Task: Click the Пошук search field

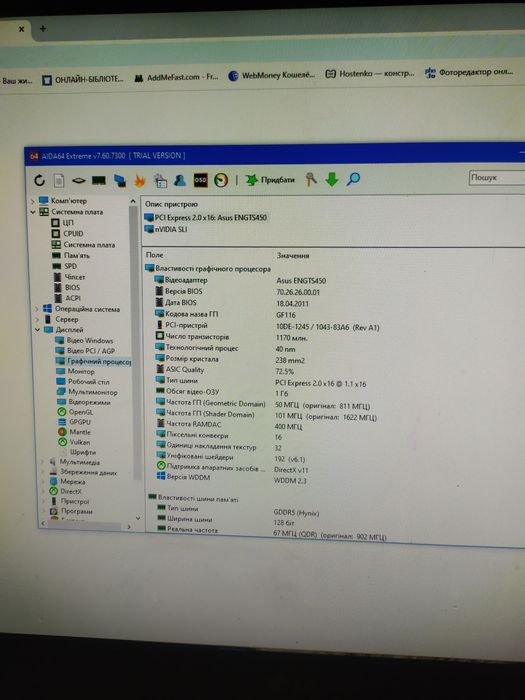Action: pos(497,177)
